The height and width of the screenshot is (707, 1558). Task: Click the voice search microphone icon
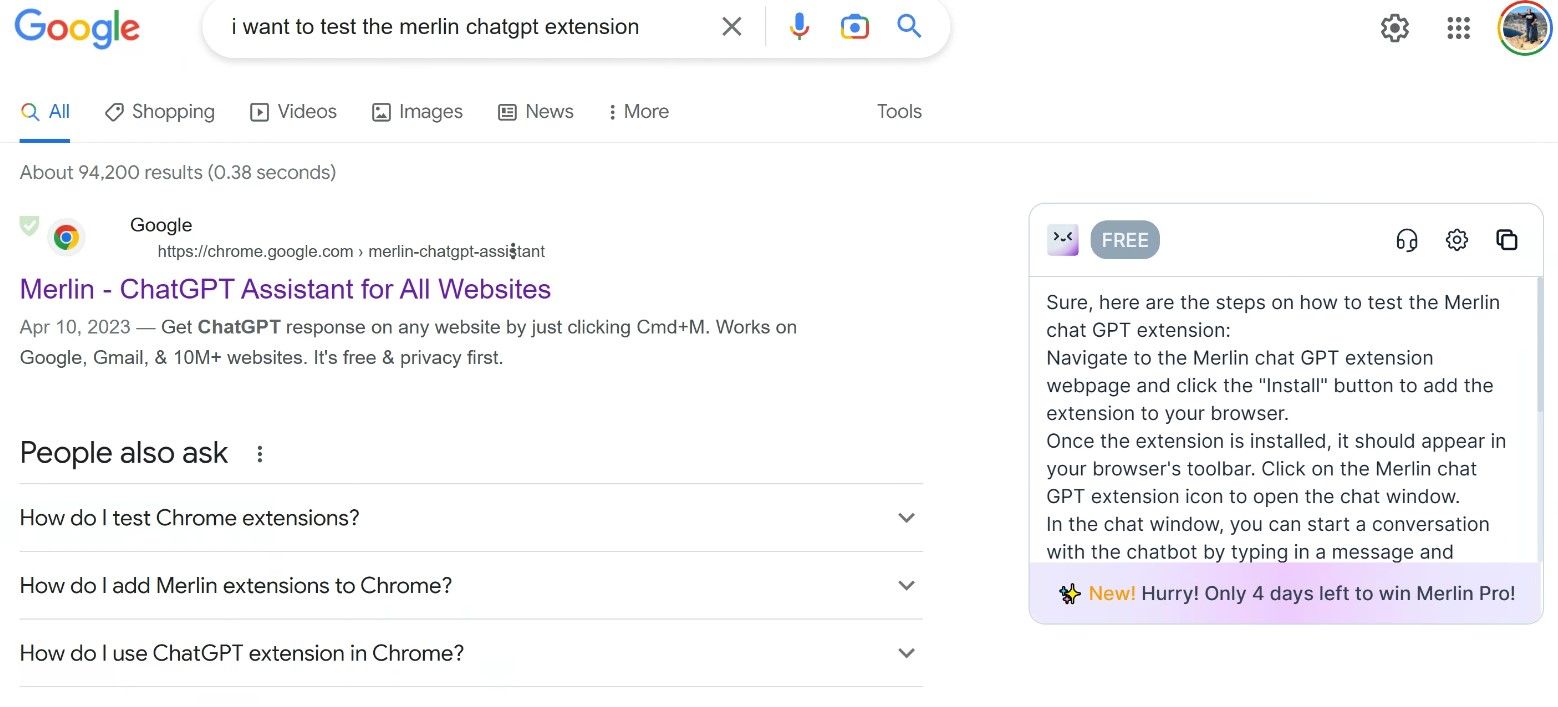pyautogui.click(x=798, y=27)
